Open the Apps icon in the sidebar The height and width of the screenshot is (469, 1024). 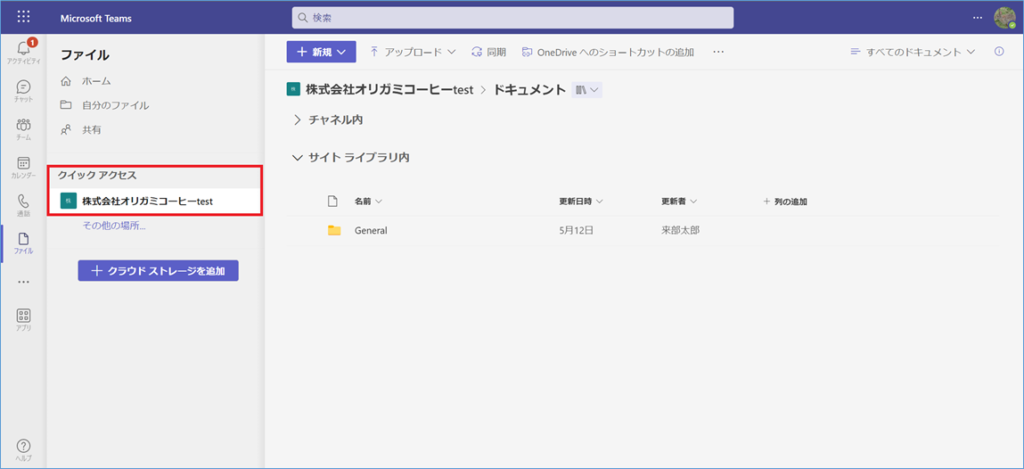[x=23, y=318]
